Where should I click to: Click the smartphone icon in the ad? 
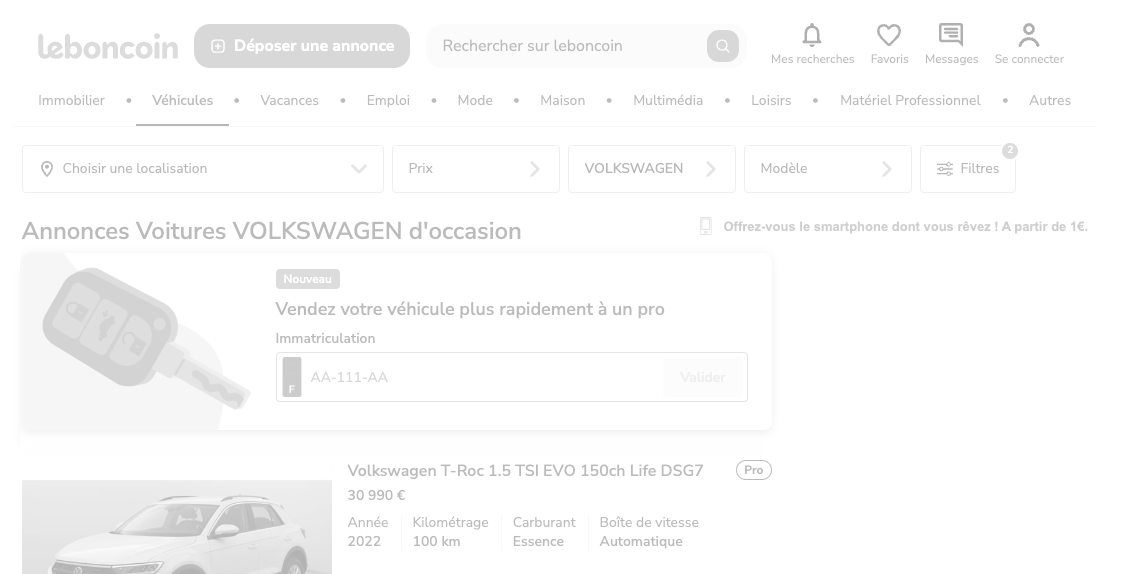[705, 226]
